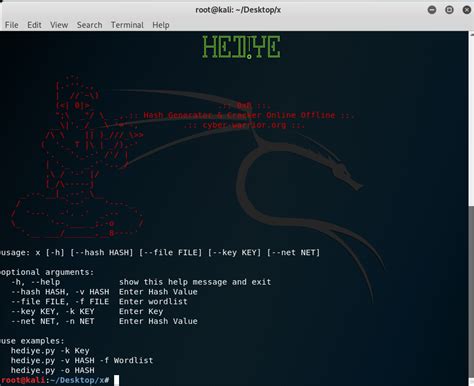Open the Edit menu
The height and width of the screenshot is (386, 474).
pyautogui.click(x=34, y=25)
